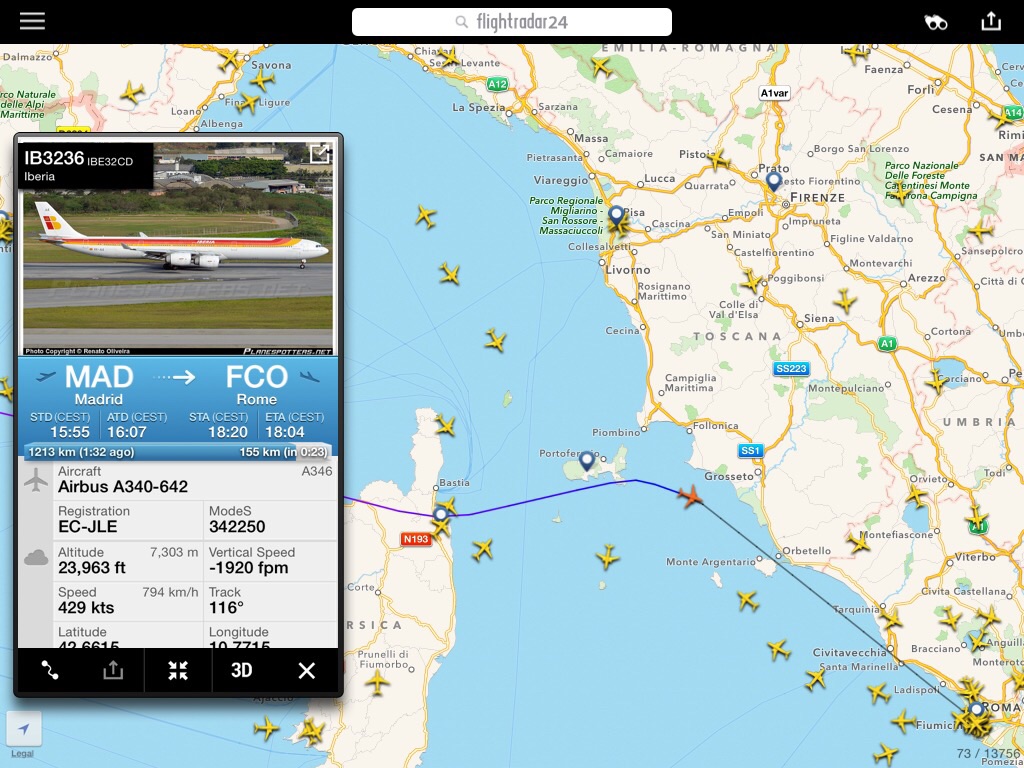Select the orange IB3236 aircraft on map
The width and height of the screenshot is (1024, 768).
(x=690, y=496)
